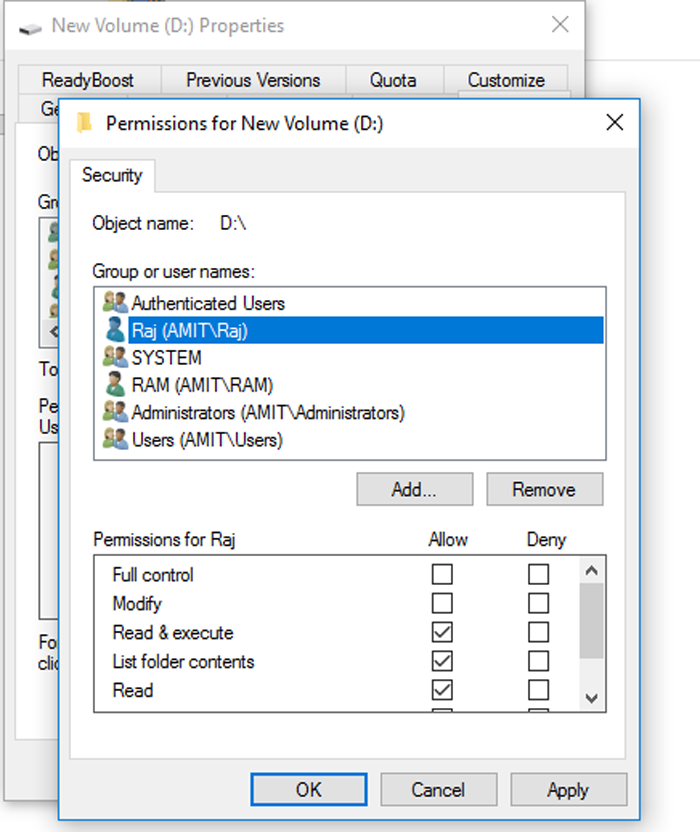The width and height of the screenshot is (700, 832).
Task: Click the SYSTEM group icon
Action: 115,357
